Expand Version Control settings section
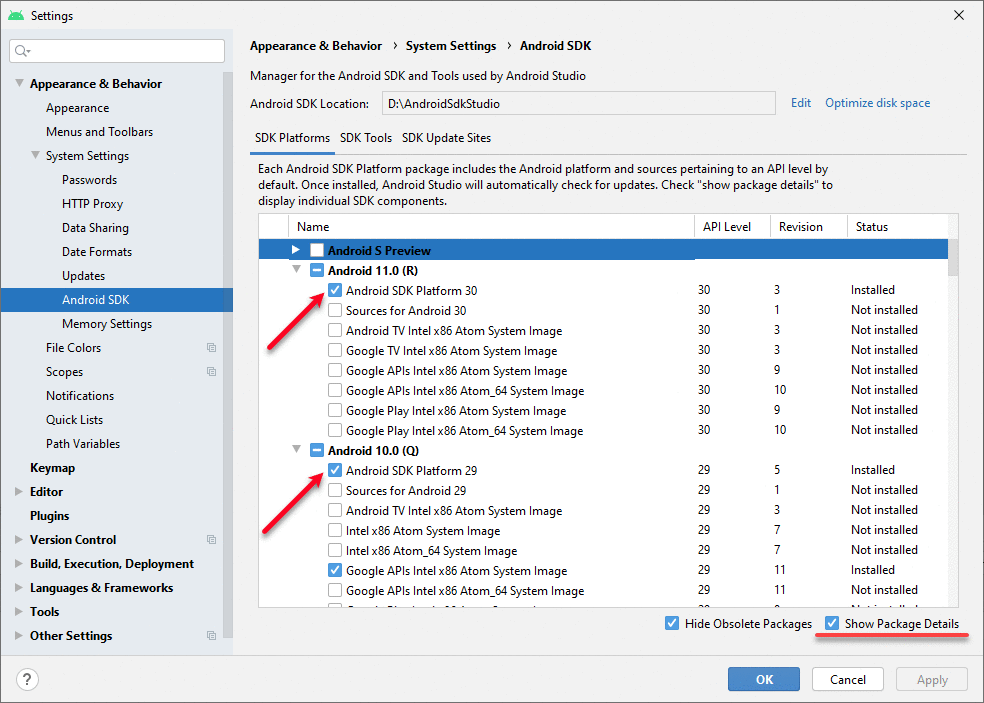The width and height of the screenshot is (984, 703). (x=19, y=540)
